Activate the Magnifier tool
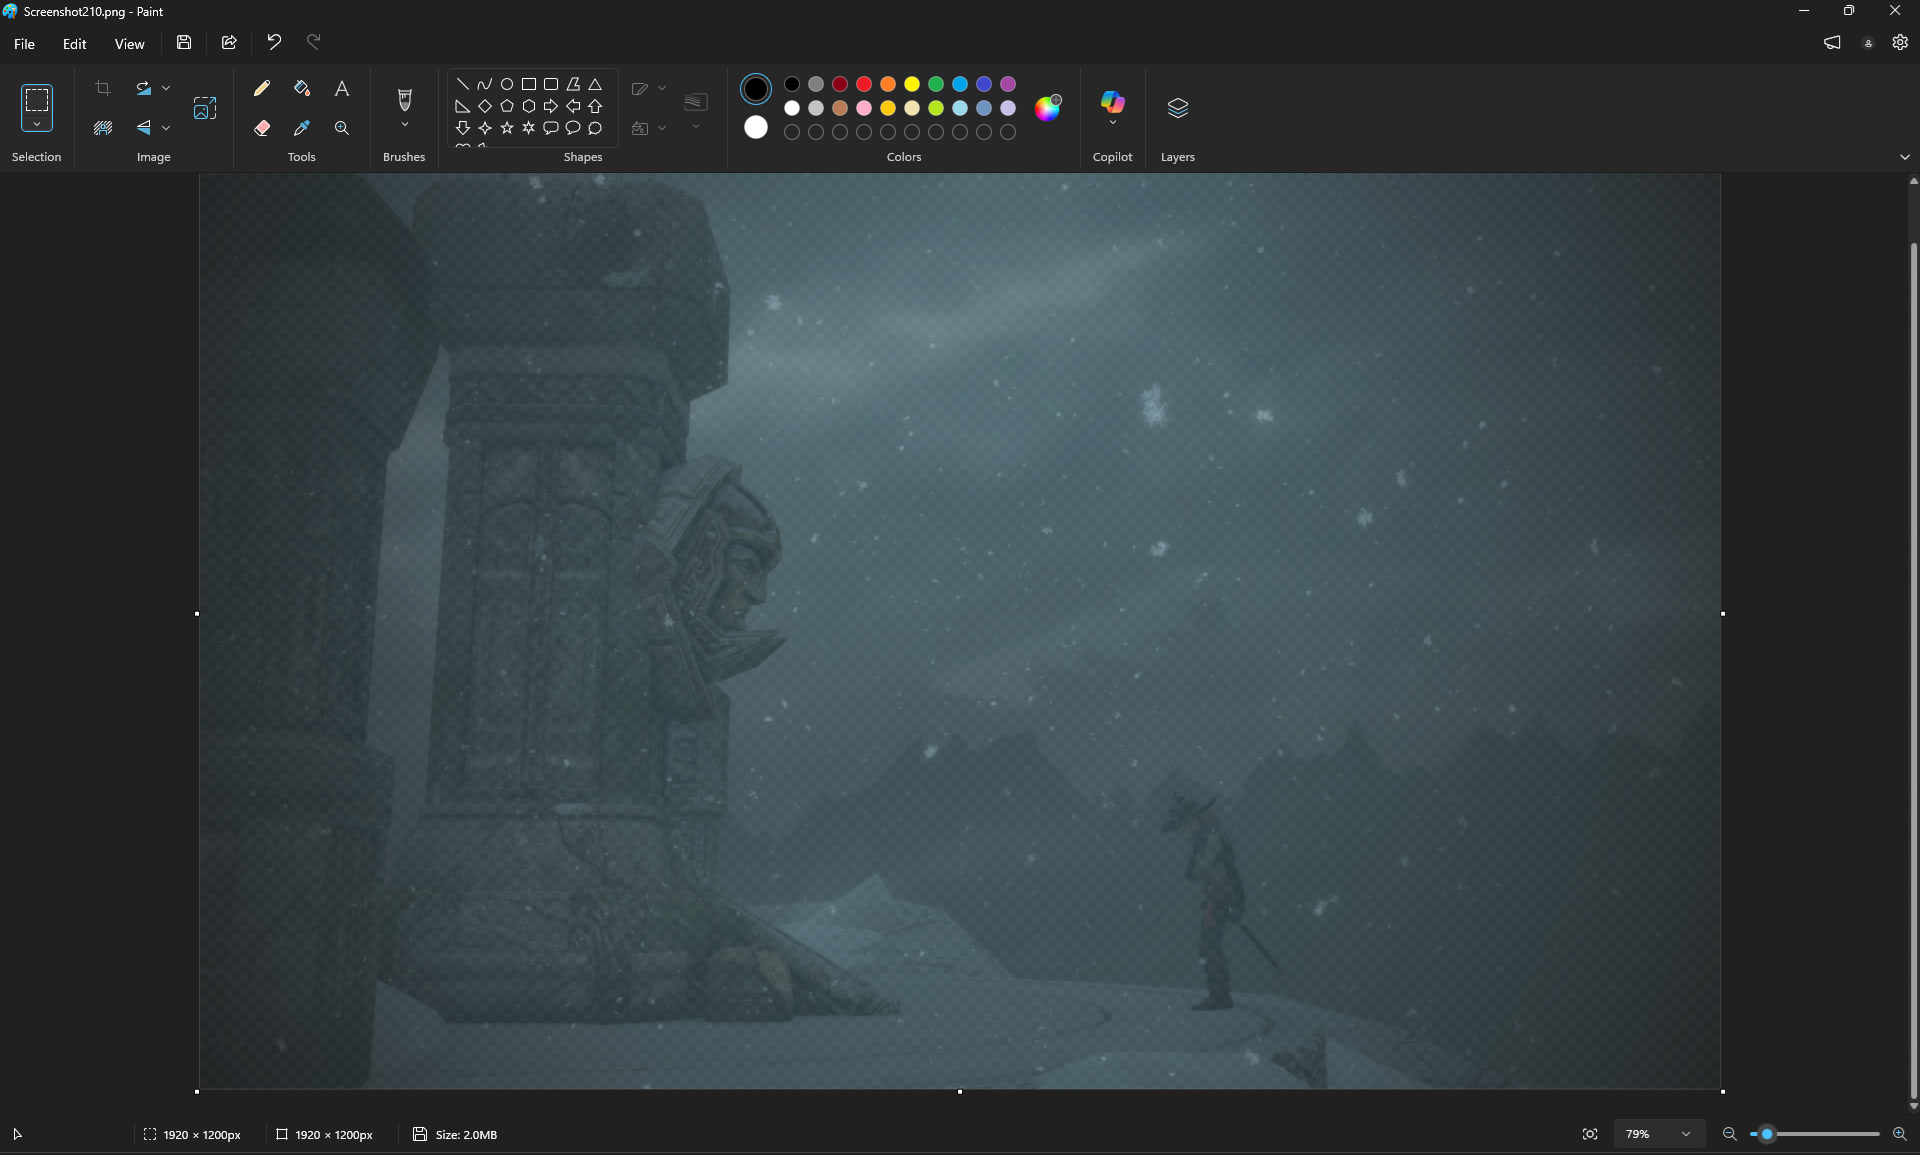 click(x=342, y=128)
